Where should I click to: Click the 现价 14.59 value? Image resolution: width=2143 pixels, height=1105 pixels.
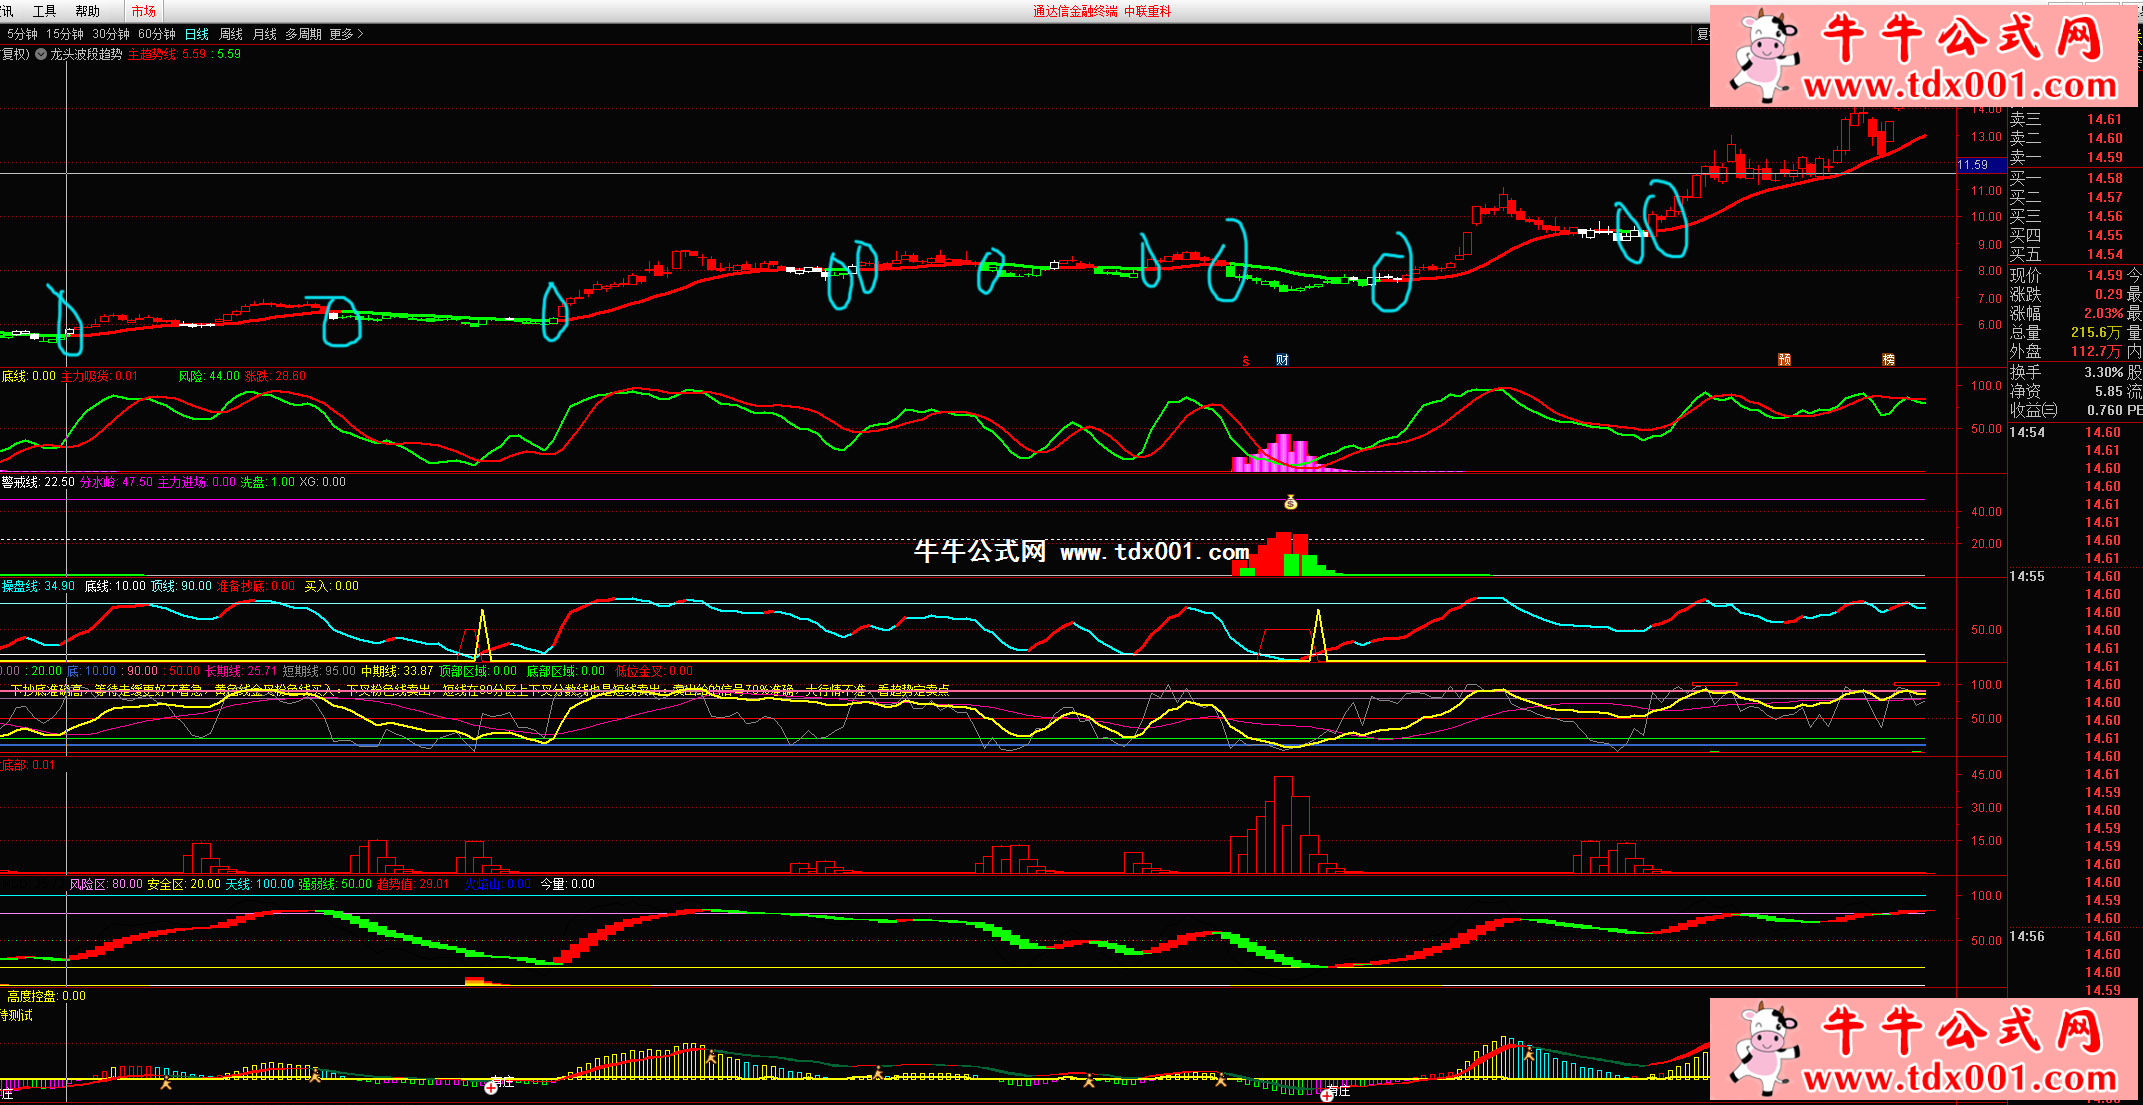2104,275
